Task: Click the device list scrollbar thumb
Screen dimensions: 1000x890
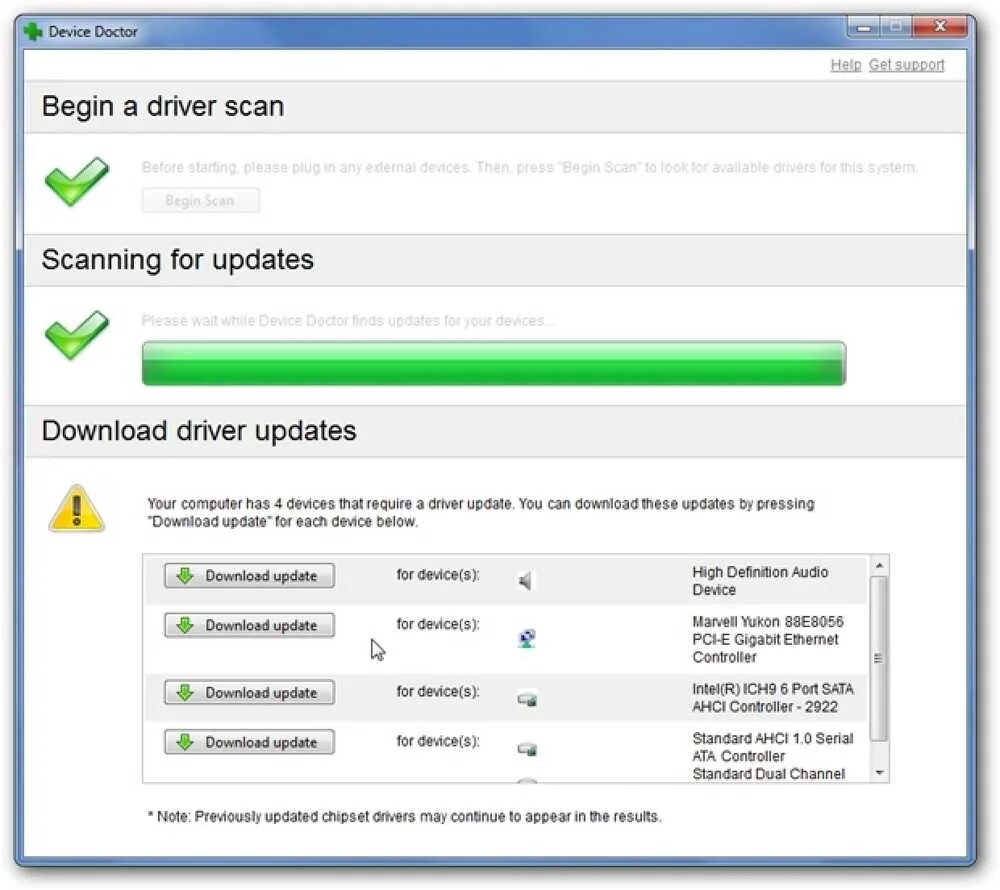Action: tap(879, 659)
